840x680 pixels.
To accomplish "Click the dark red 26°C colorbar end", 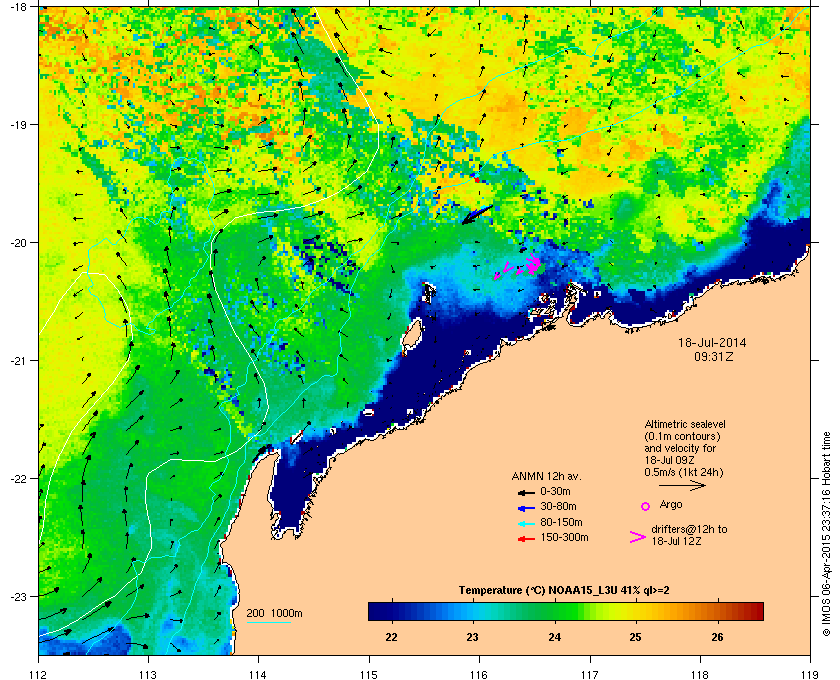I will 755,611.
